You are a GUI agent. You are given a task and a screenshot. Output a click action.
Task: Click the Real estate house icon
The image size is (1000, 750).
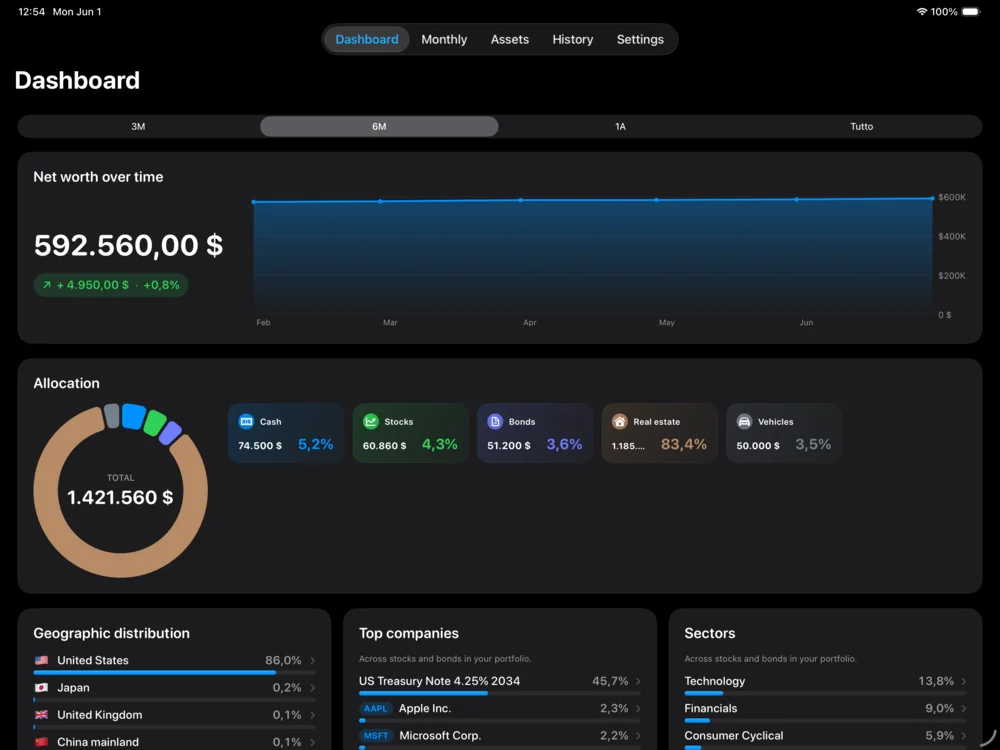click(x=620, y=422)
